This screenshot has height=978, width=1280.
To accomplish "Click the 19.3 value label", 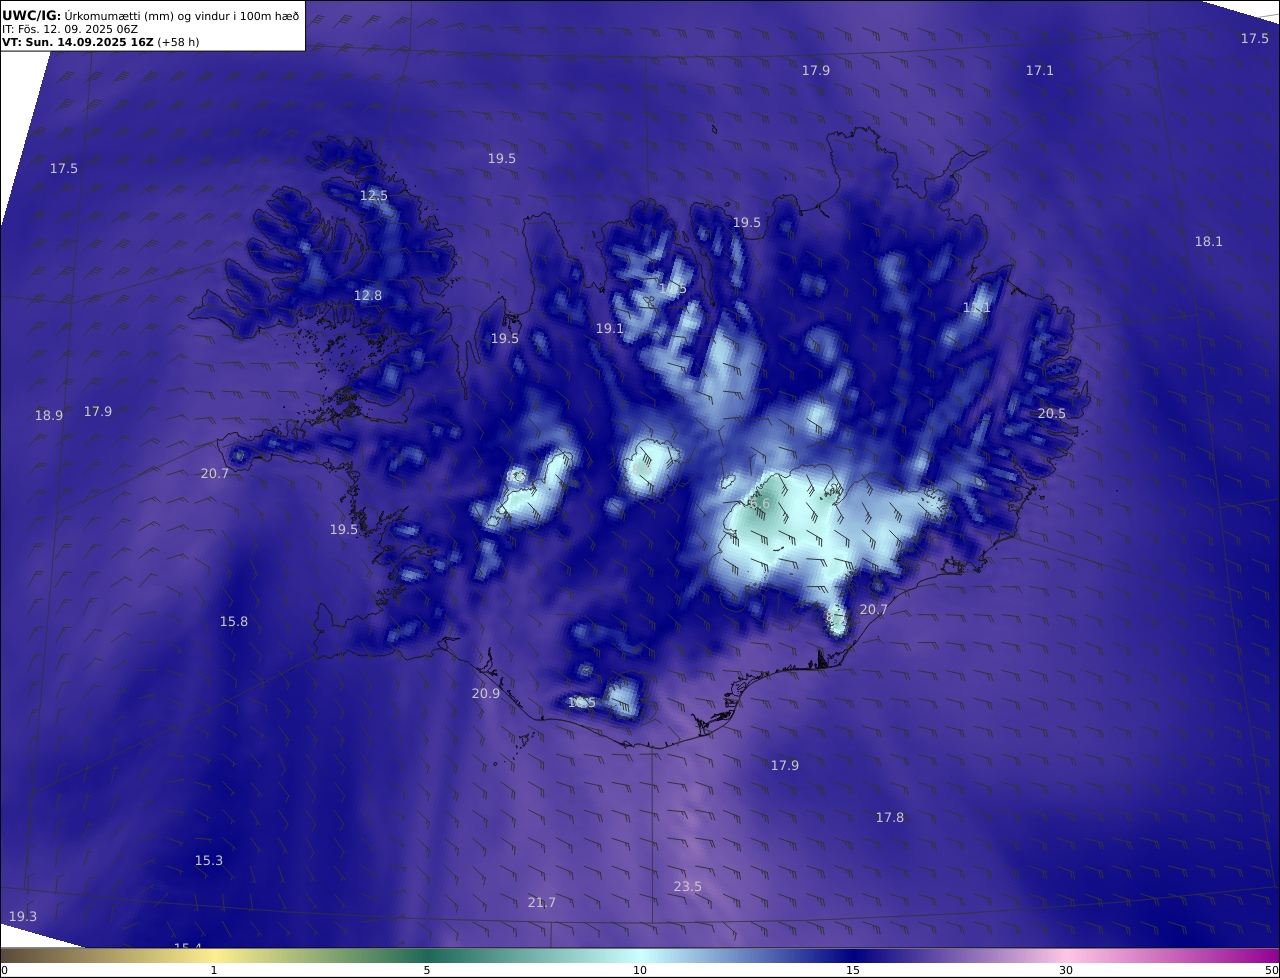I will (x=23, y=916).
